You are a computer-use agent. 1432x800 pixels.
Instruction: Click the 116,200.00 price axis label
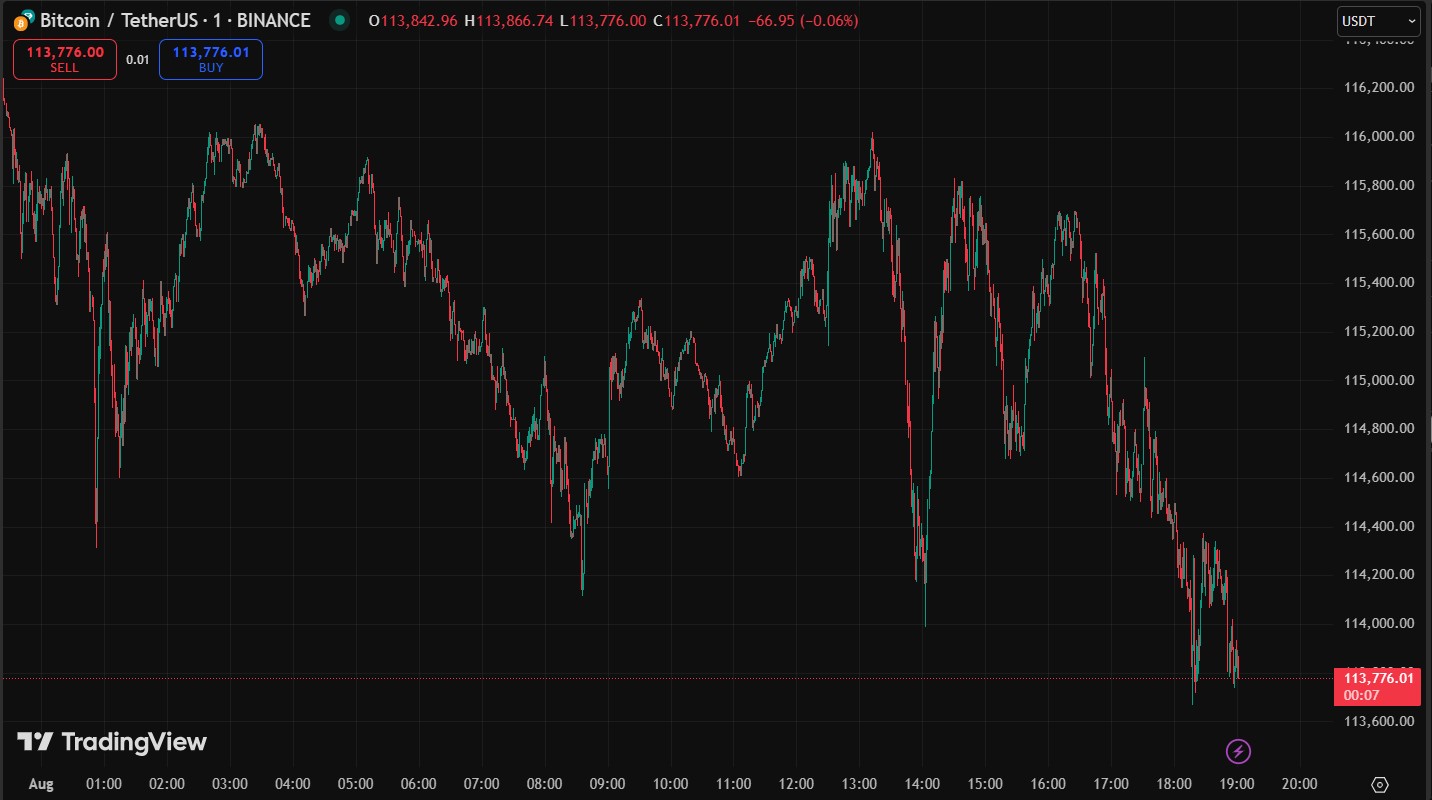1380,87
